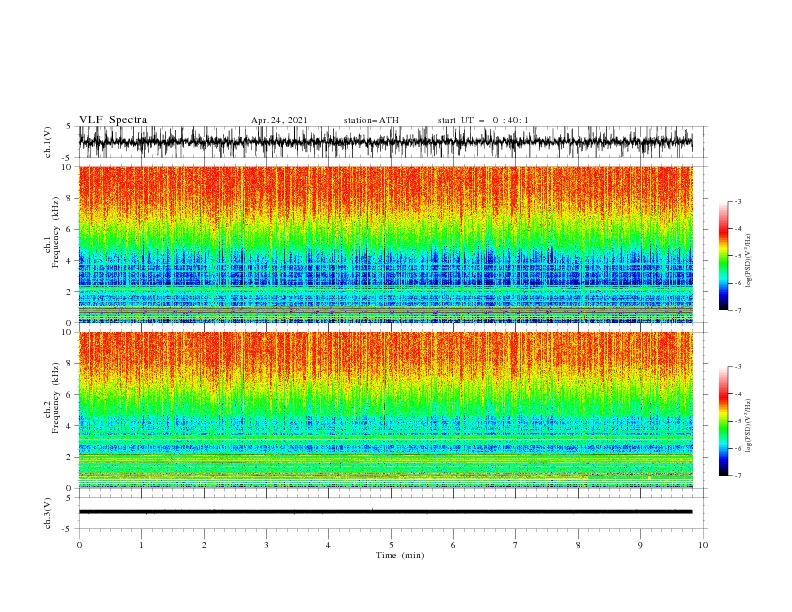This screenshot has height=612, width=792.
Task: Click the time axis tick label '5'
Action: [391, 545]
